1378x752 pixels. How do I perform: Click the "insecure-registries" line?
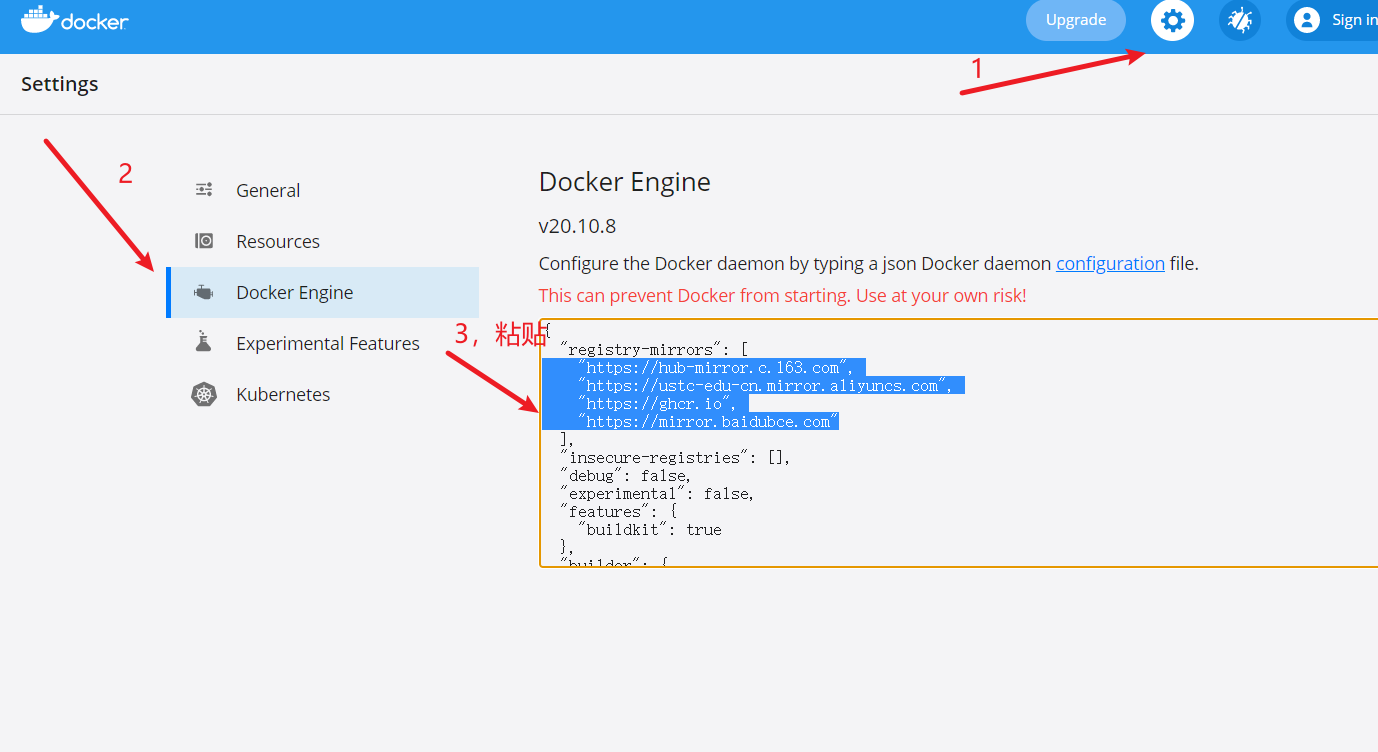(676, 458)
